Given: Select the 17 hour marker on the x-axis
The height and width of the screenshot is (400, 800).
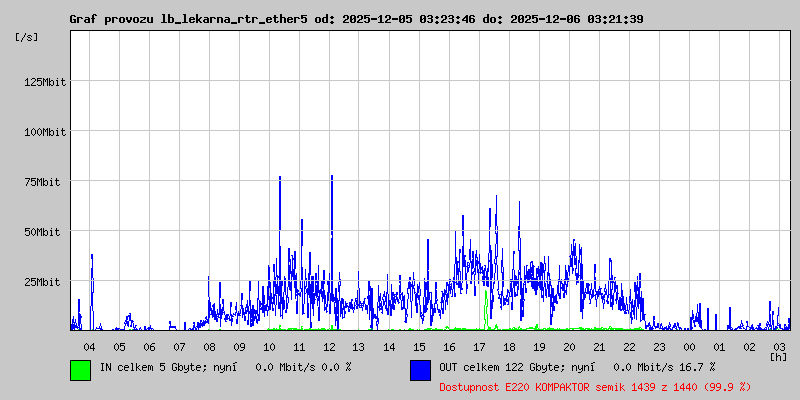Looking at the screenshot, I should [479, 346].
